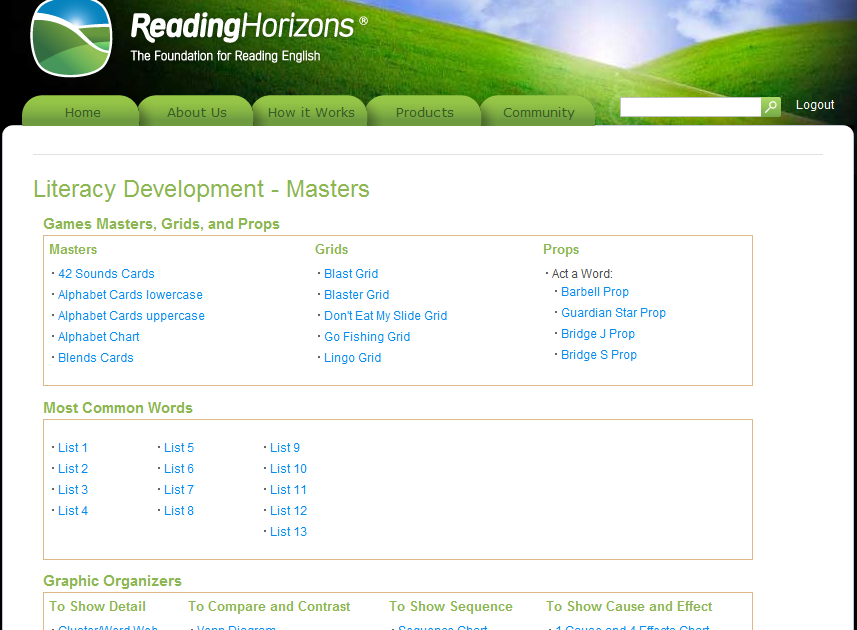Open the Lingo Grid
The image size is (857, 630).
coord(352,357)
